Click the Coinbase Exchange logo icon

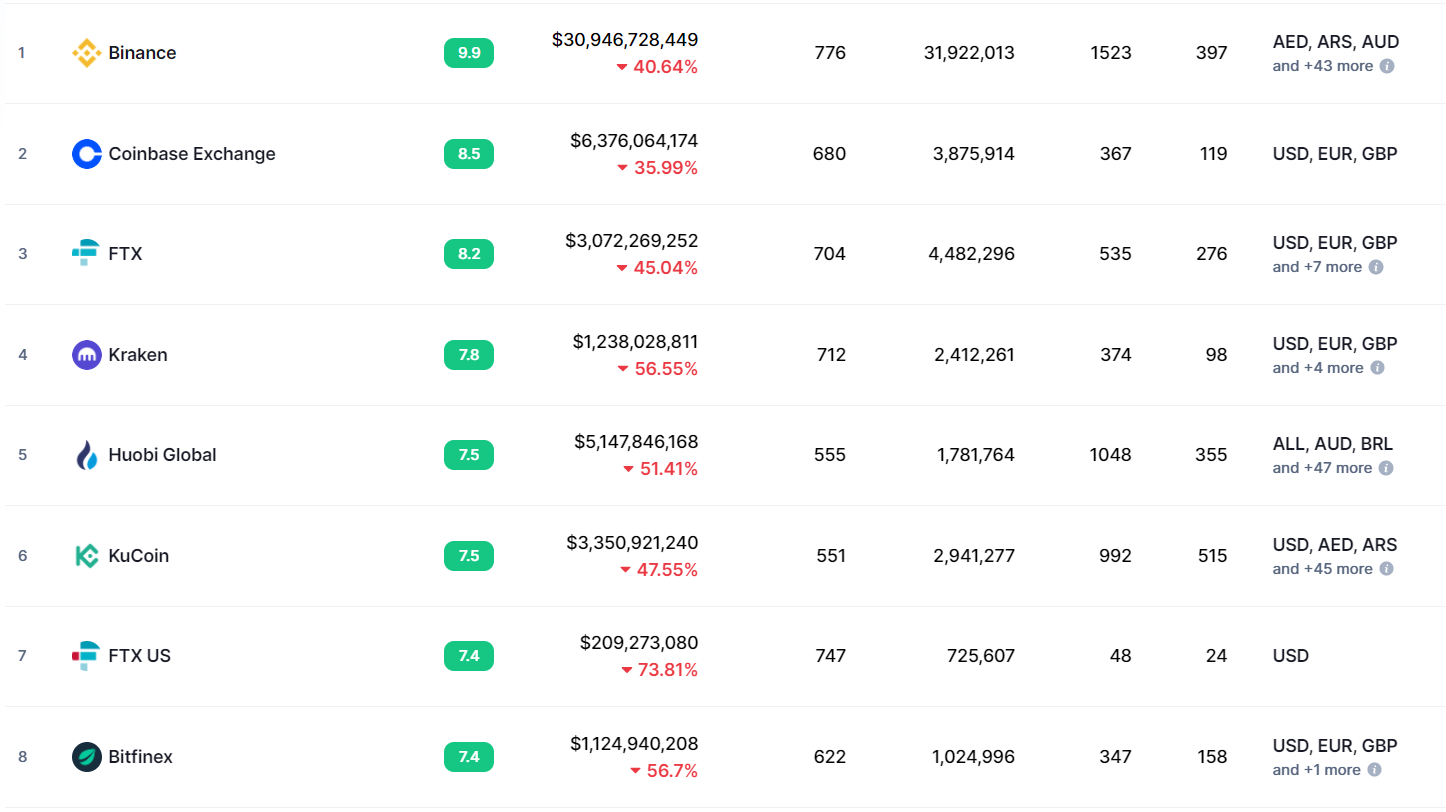[x=87, y=154]
